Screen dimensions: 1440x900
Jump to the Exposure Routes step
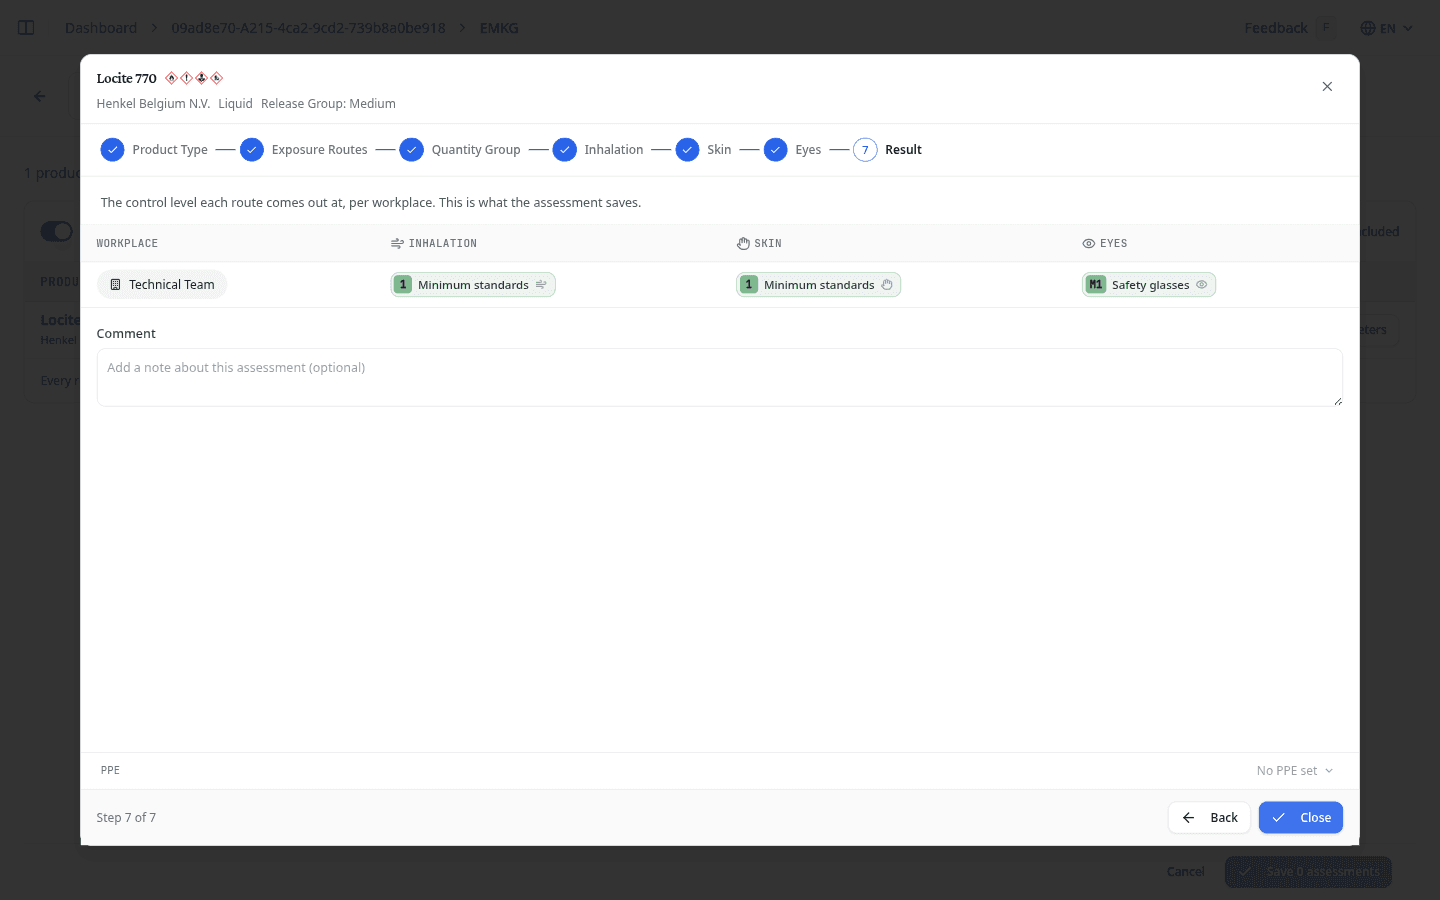[x=304, y=150]
